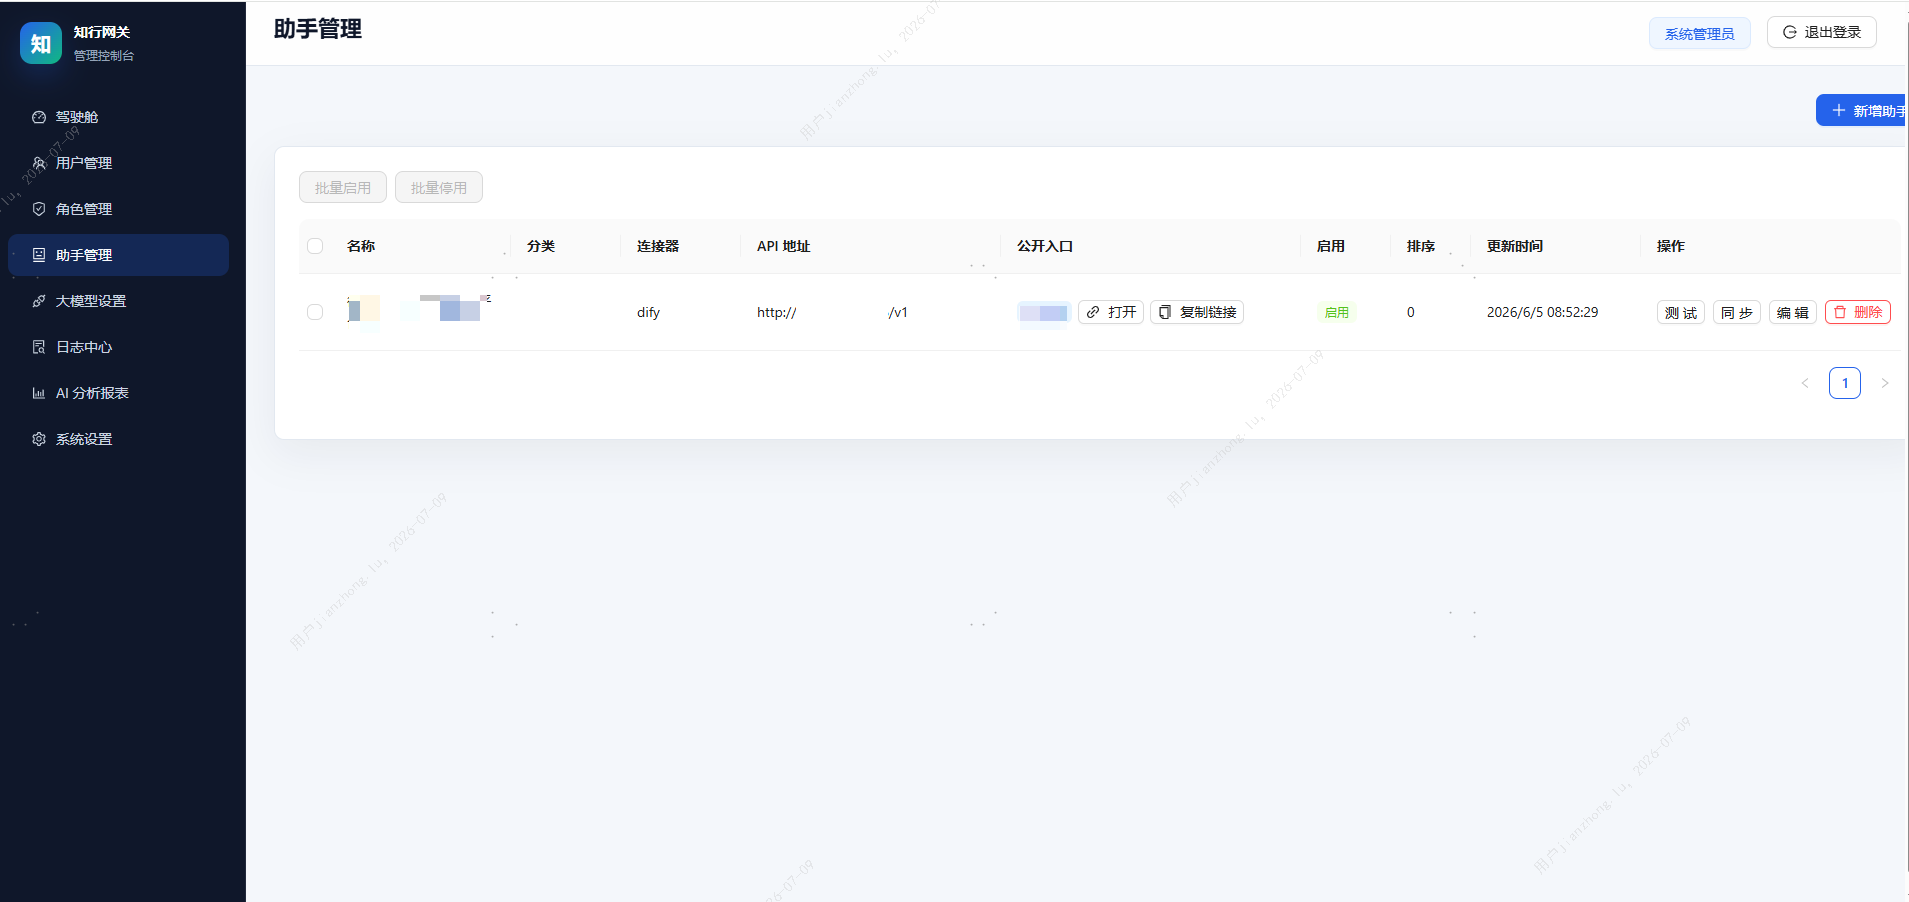
Task: Click the 系统设置 gear icon
Action: pyautogui.click(x=39, y=439)
